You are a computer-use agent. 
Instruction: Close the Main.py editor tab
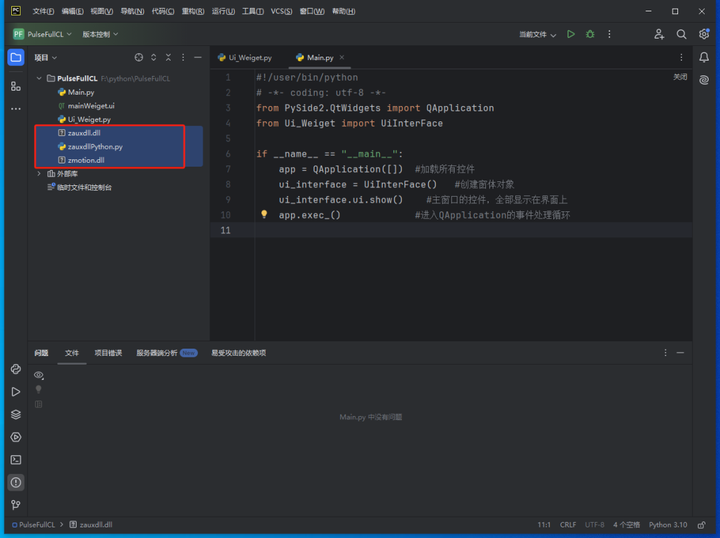click(342, 57)
